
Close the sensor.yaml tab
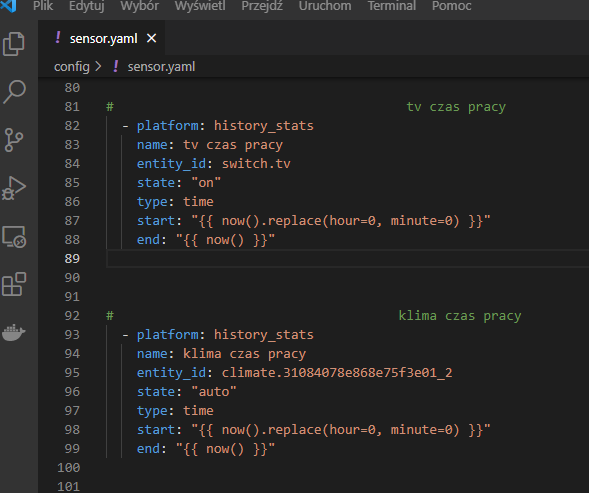tap(151, 38)
